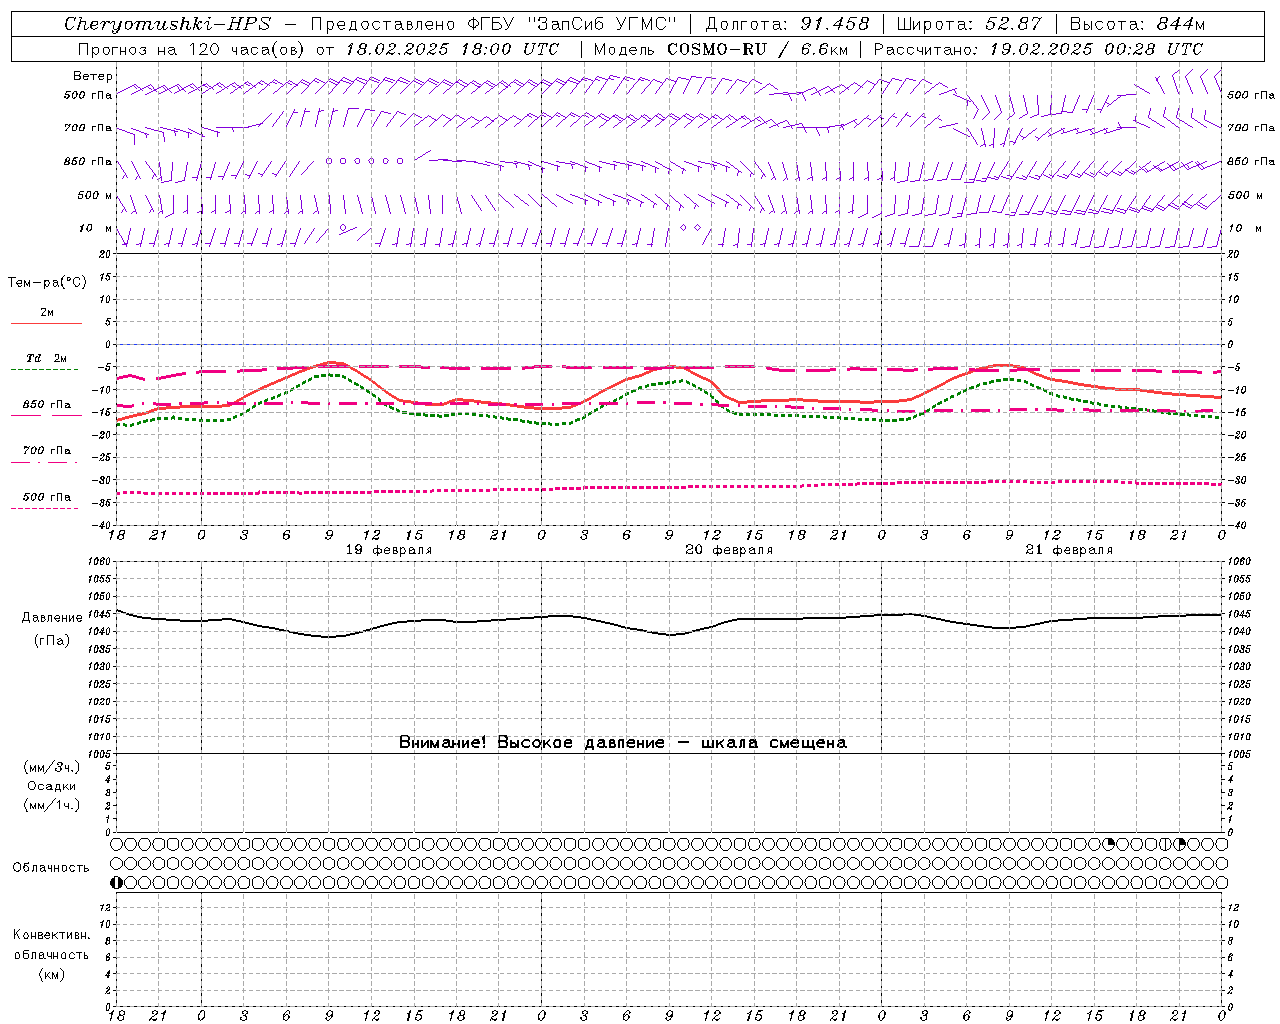Select the Высота: 844м field
This screenshot has height=1024, width=1280.
coord(1137,24)
